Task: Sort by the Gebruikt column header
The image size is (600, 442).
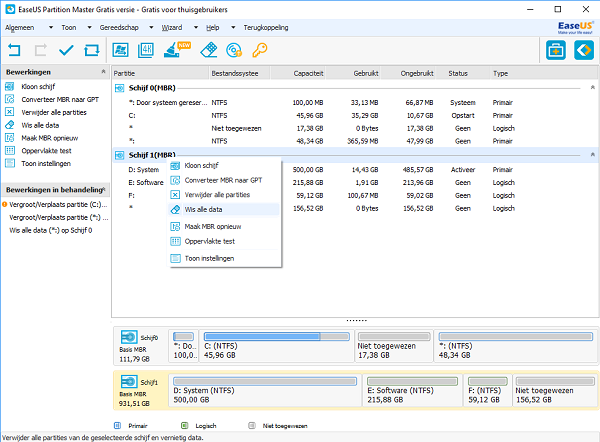Action: [353, 73]
